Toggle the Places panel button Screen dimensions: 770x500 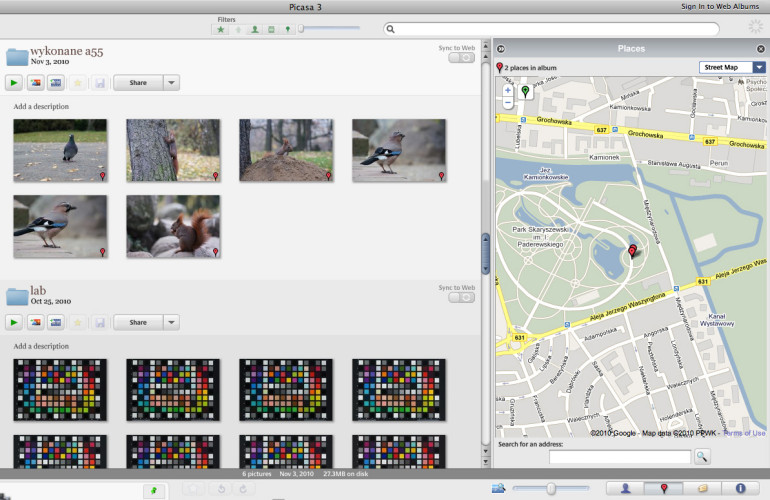663,488
